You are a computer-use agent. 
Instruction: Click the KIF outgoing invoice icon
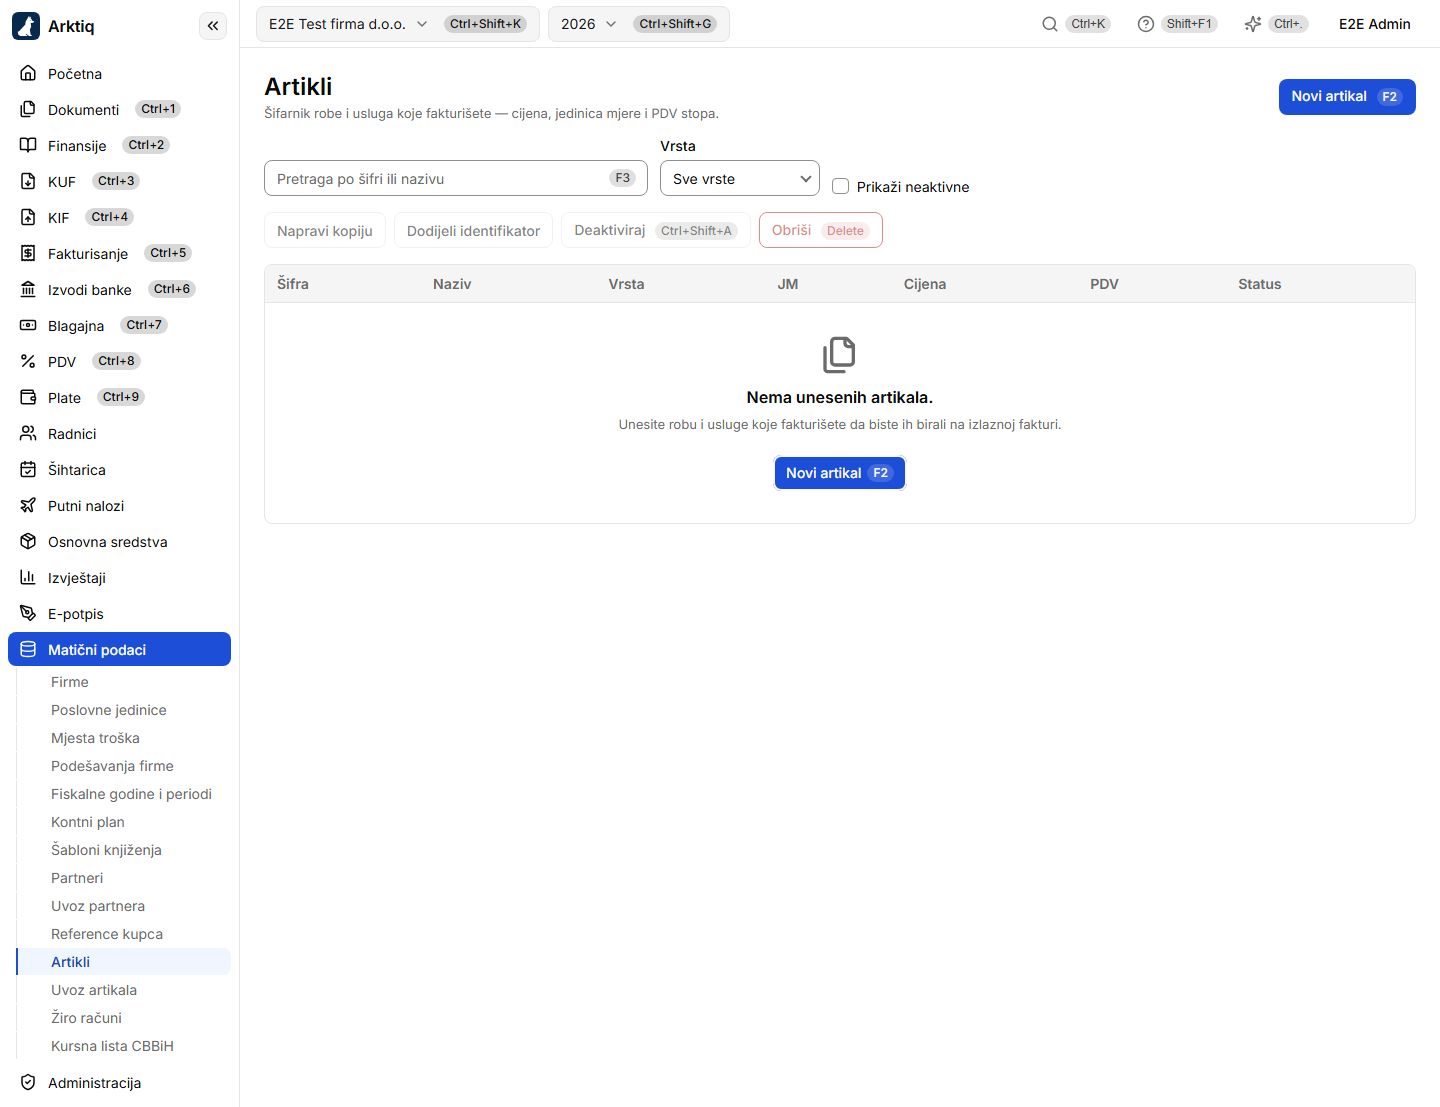[x=28, y=217]
